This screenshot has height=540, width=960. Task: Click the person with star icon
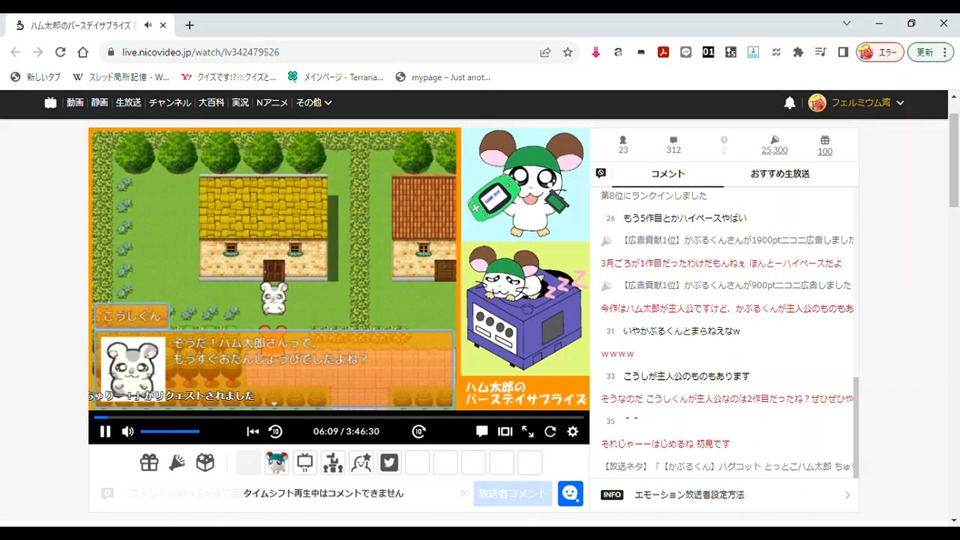pos(361,463)
